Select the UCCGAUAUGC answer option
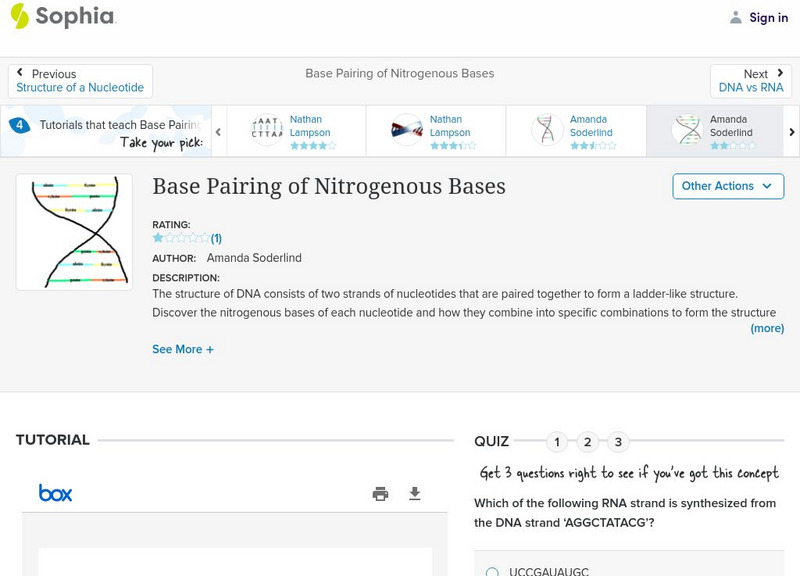 click(492, 572)
